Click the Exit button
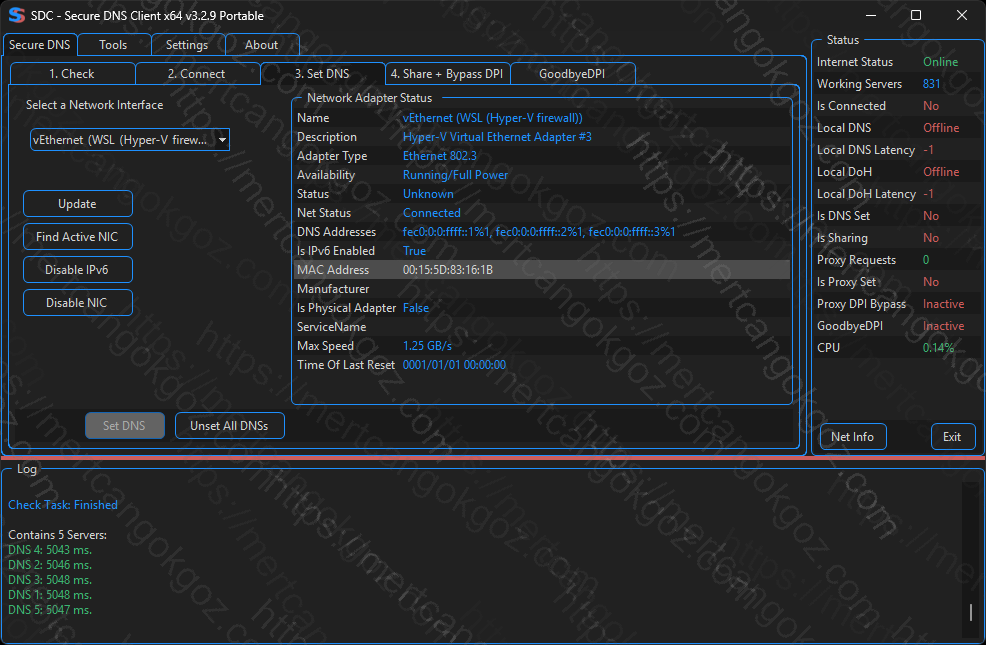Viewport: 986px width, 645px height. pos(952,437)
